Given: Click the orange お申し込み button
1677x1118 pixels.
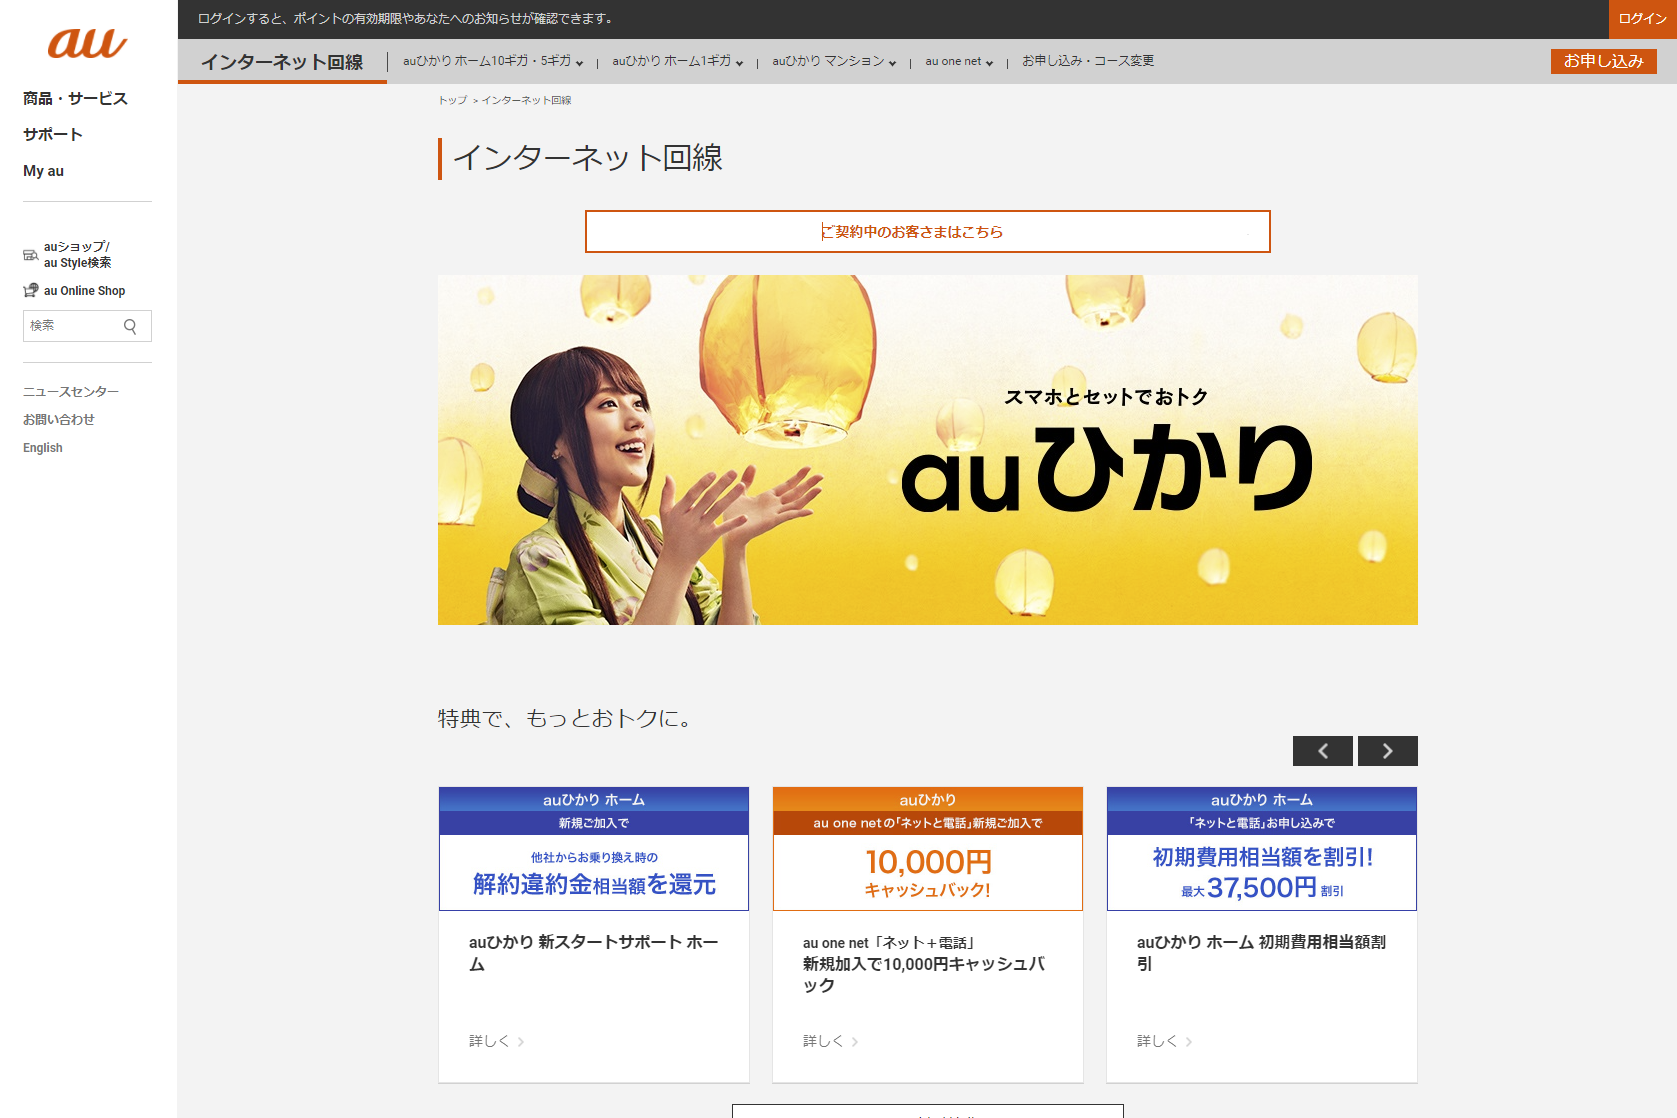Looking at the screenshot, I should (x=1603, y=61).
